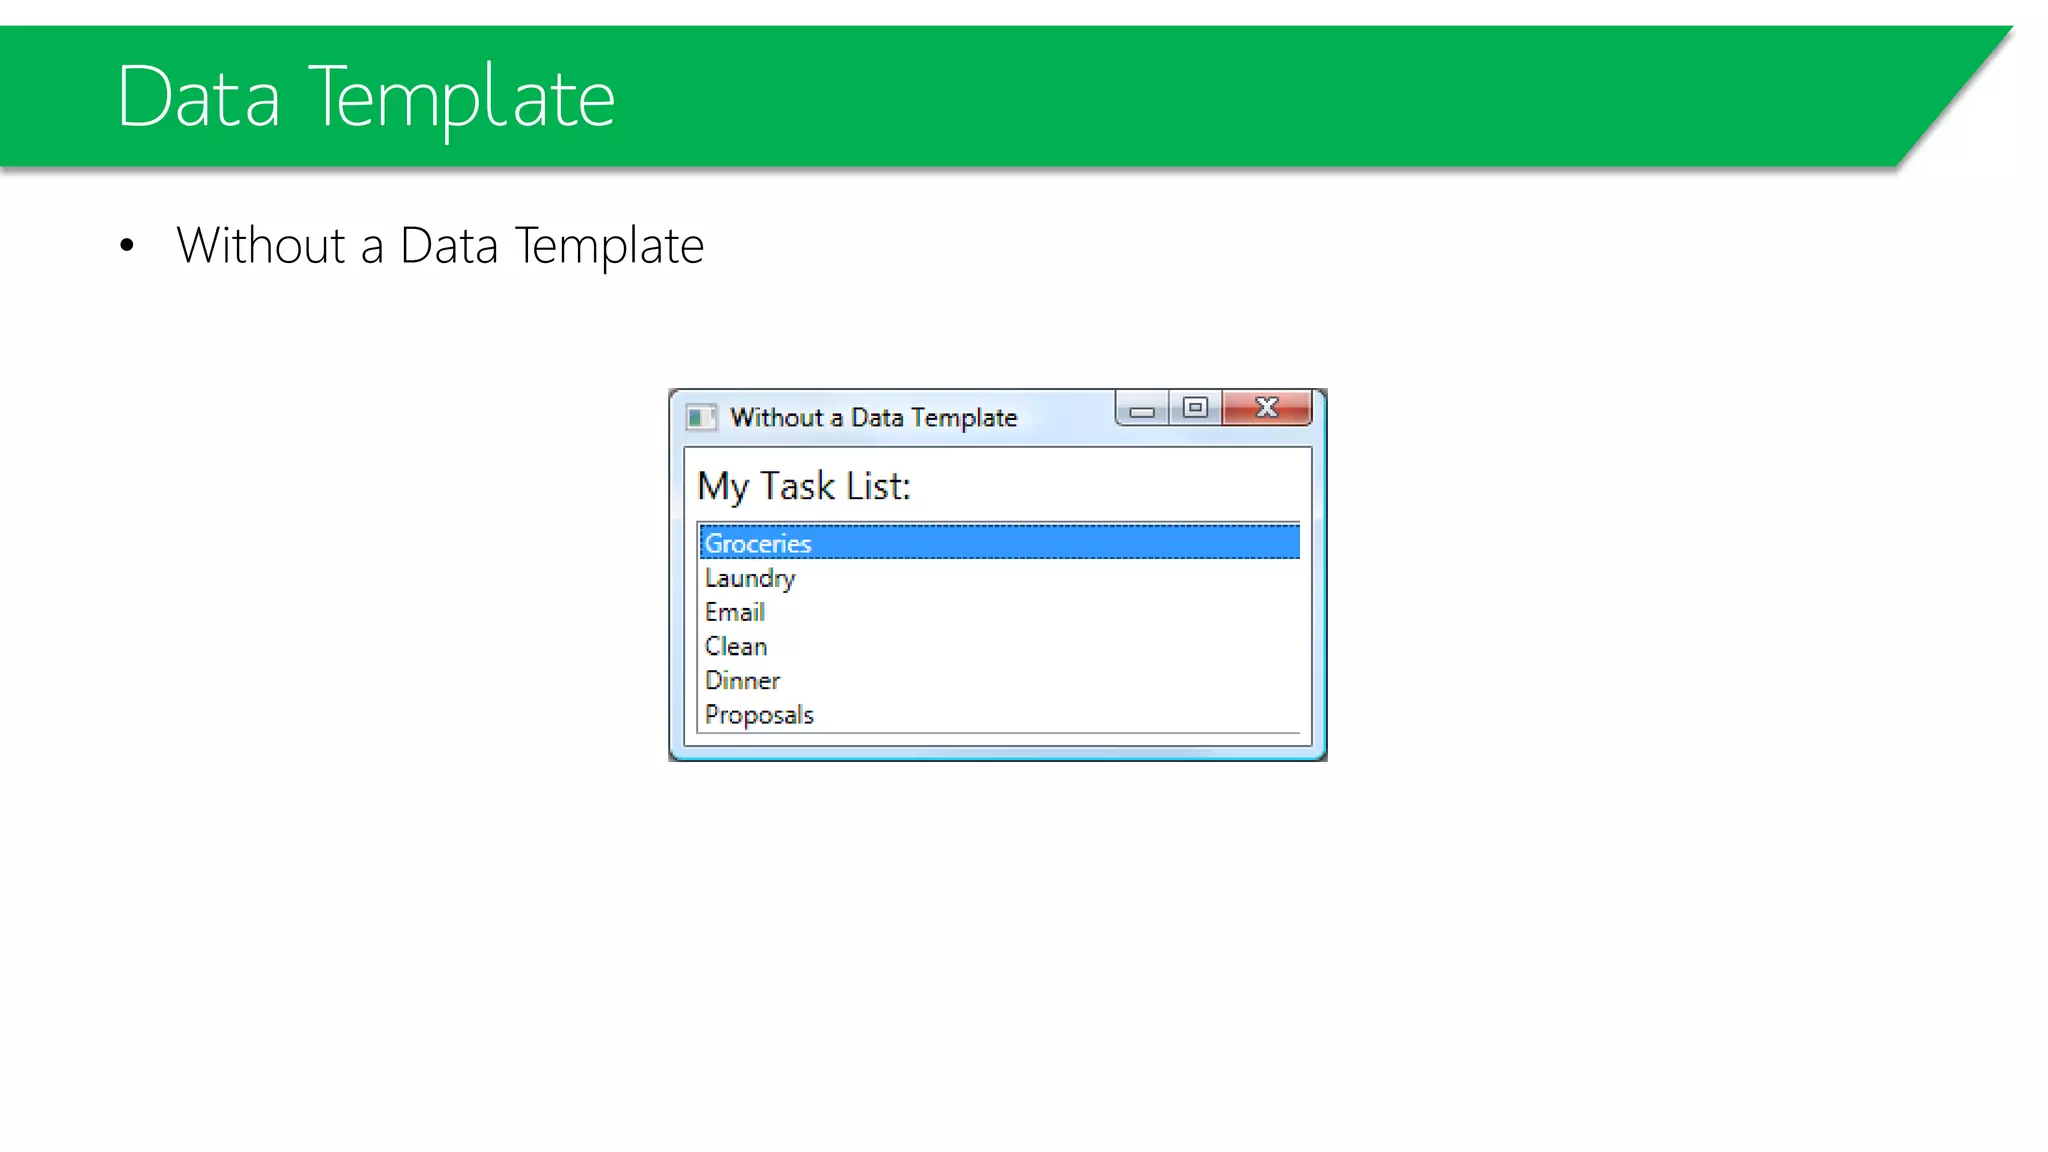Maximize the Without a Data Template window

(x=1195, y=408)
